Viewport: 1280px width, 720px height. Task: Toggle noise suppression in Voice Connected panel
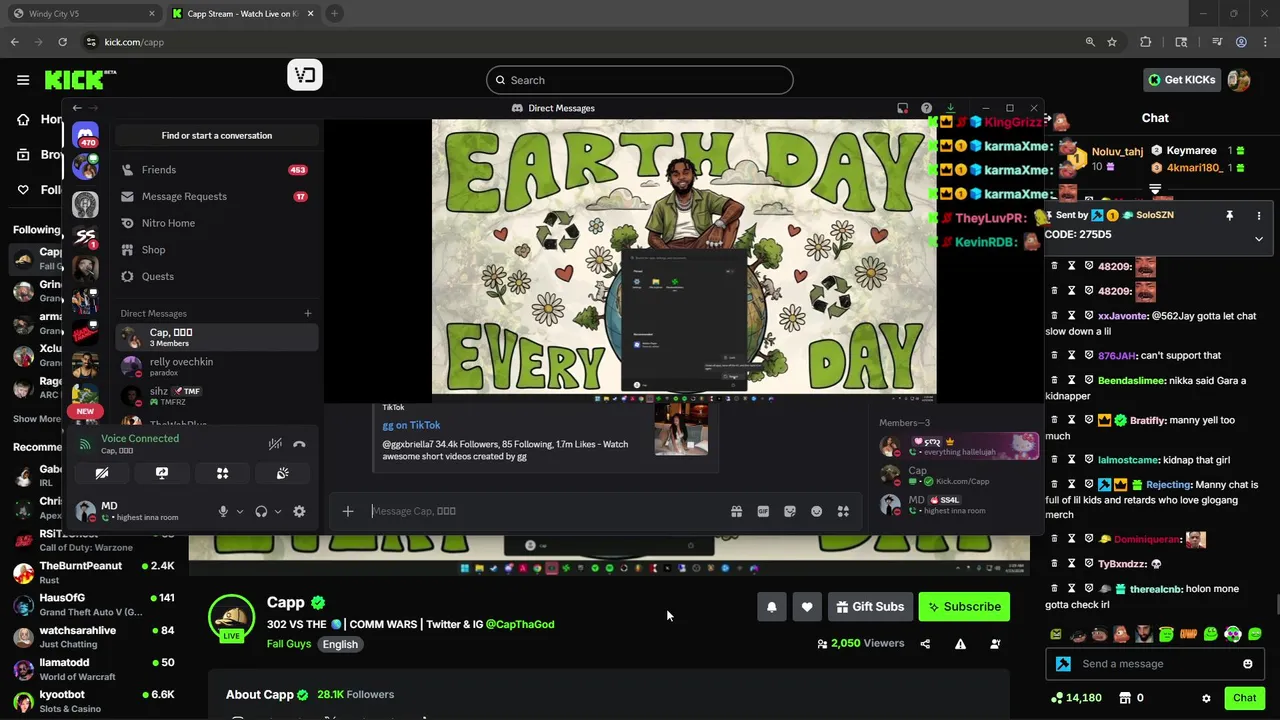275,444
